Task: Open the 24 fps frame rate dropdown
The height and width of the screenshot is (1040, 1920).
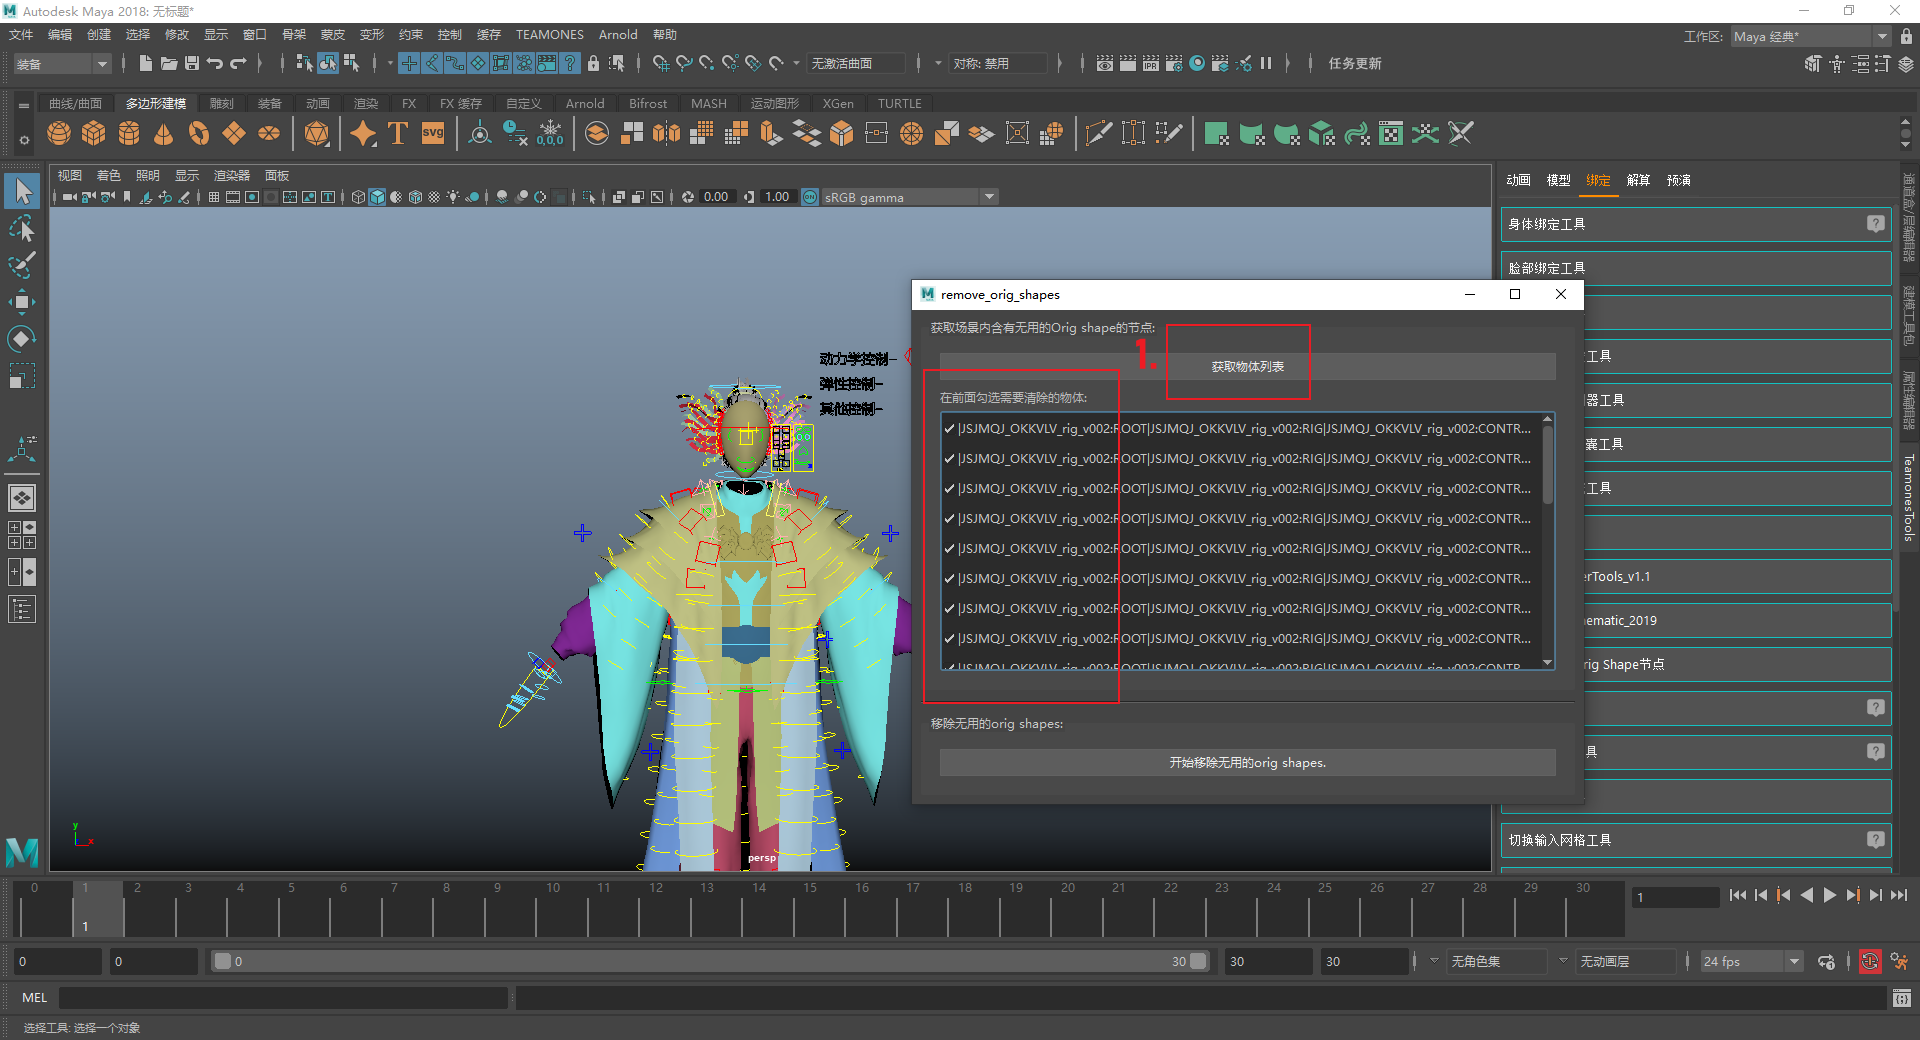Action: [1794, 962]
